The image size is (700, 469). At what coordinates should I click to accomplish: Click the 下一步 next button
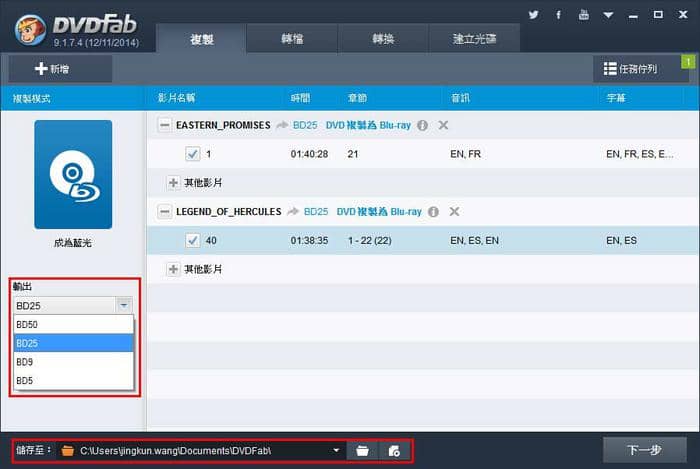644,450
